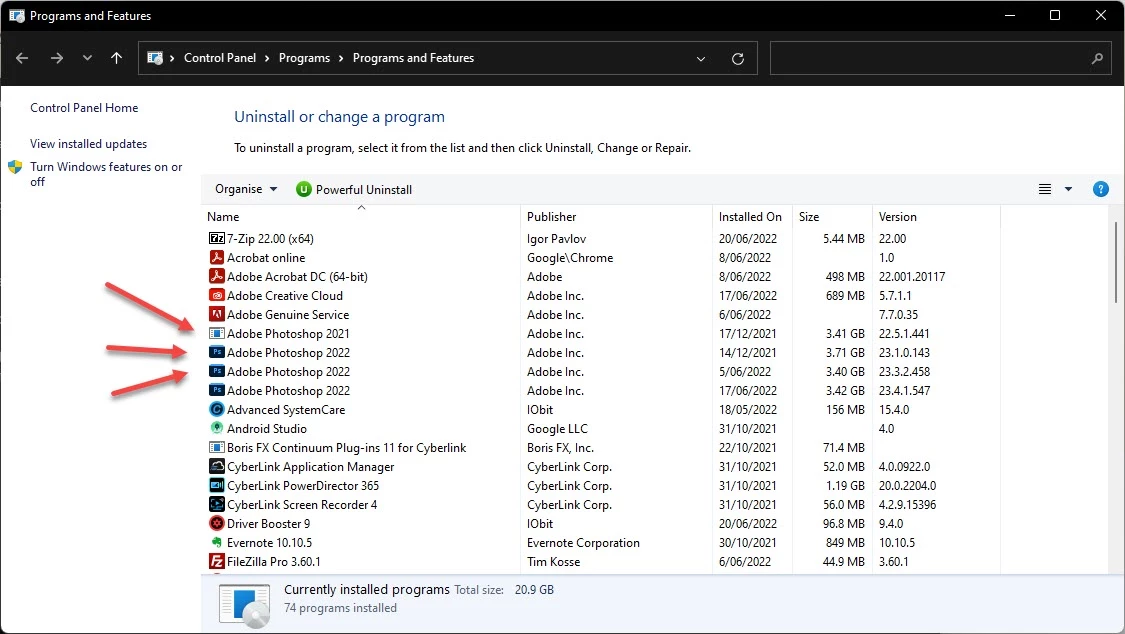Select the Adobe Photoshop 2021 icon
Image resolution: width=1125 pixels, height=634 pixels.
216,333
